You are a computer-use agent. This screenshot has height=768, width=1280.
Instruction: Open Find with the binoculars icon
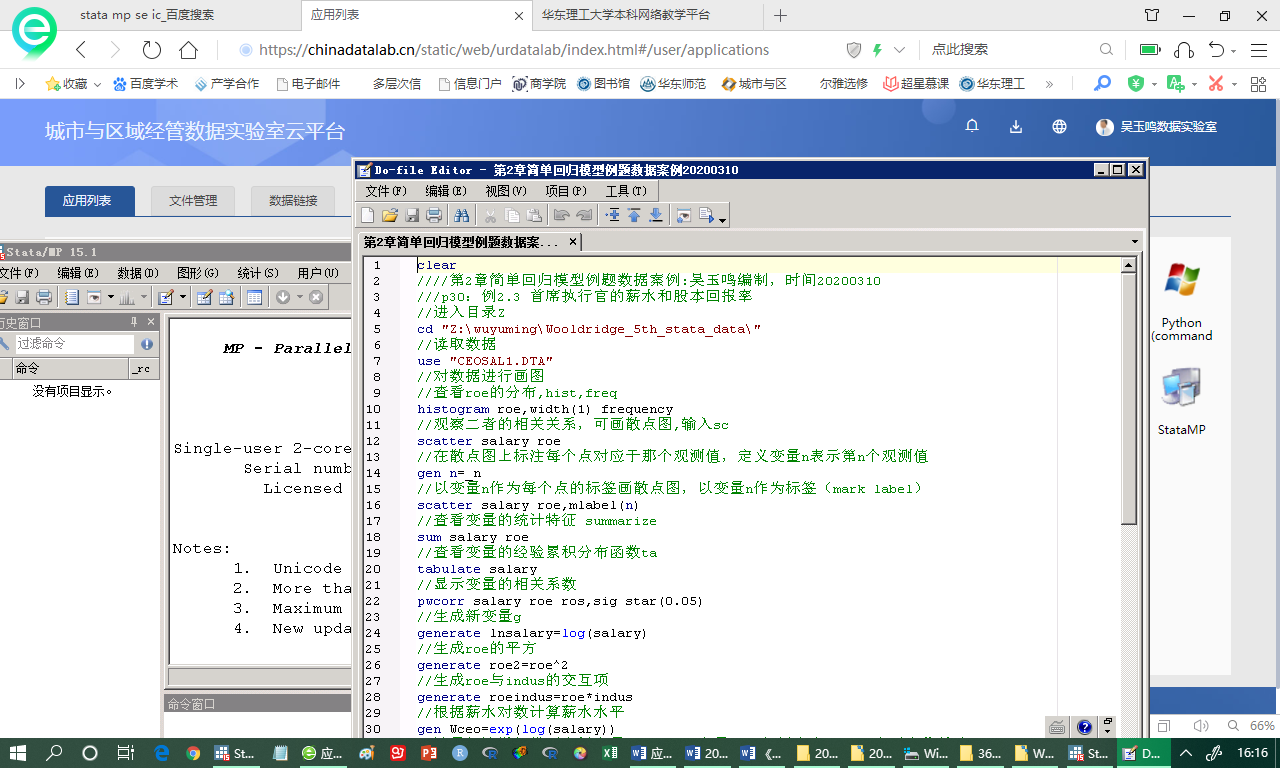[462, 215]
